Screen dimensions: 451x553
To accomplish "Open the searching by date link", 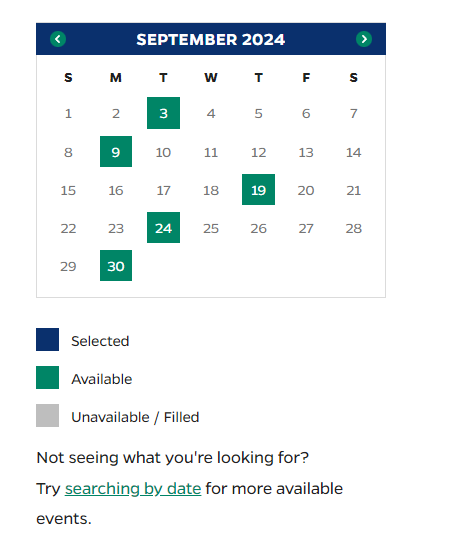I will click(x=133, y=488).
